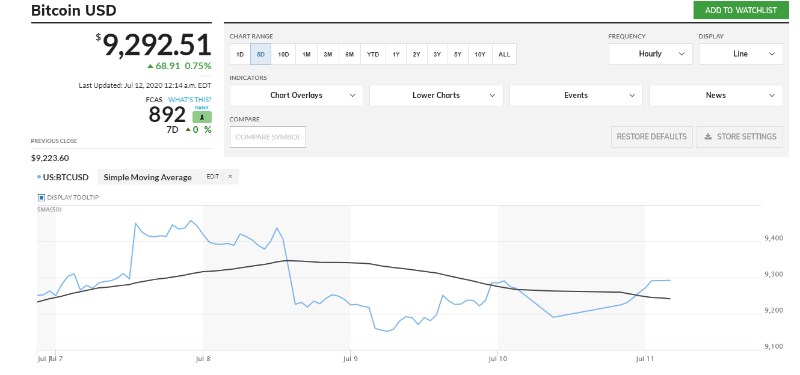Viewport: 800px width, 375px height.
Task: Toggle the Display Tooltip checkbox
Action: (x=41, y=197)
